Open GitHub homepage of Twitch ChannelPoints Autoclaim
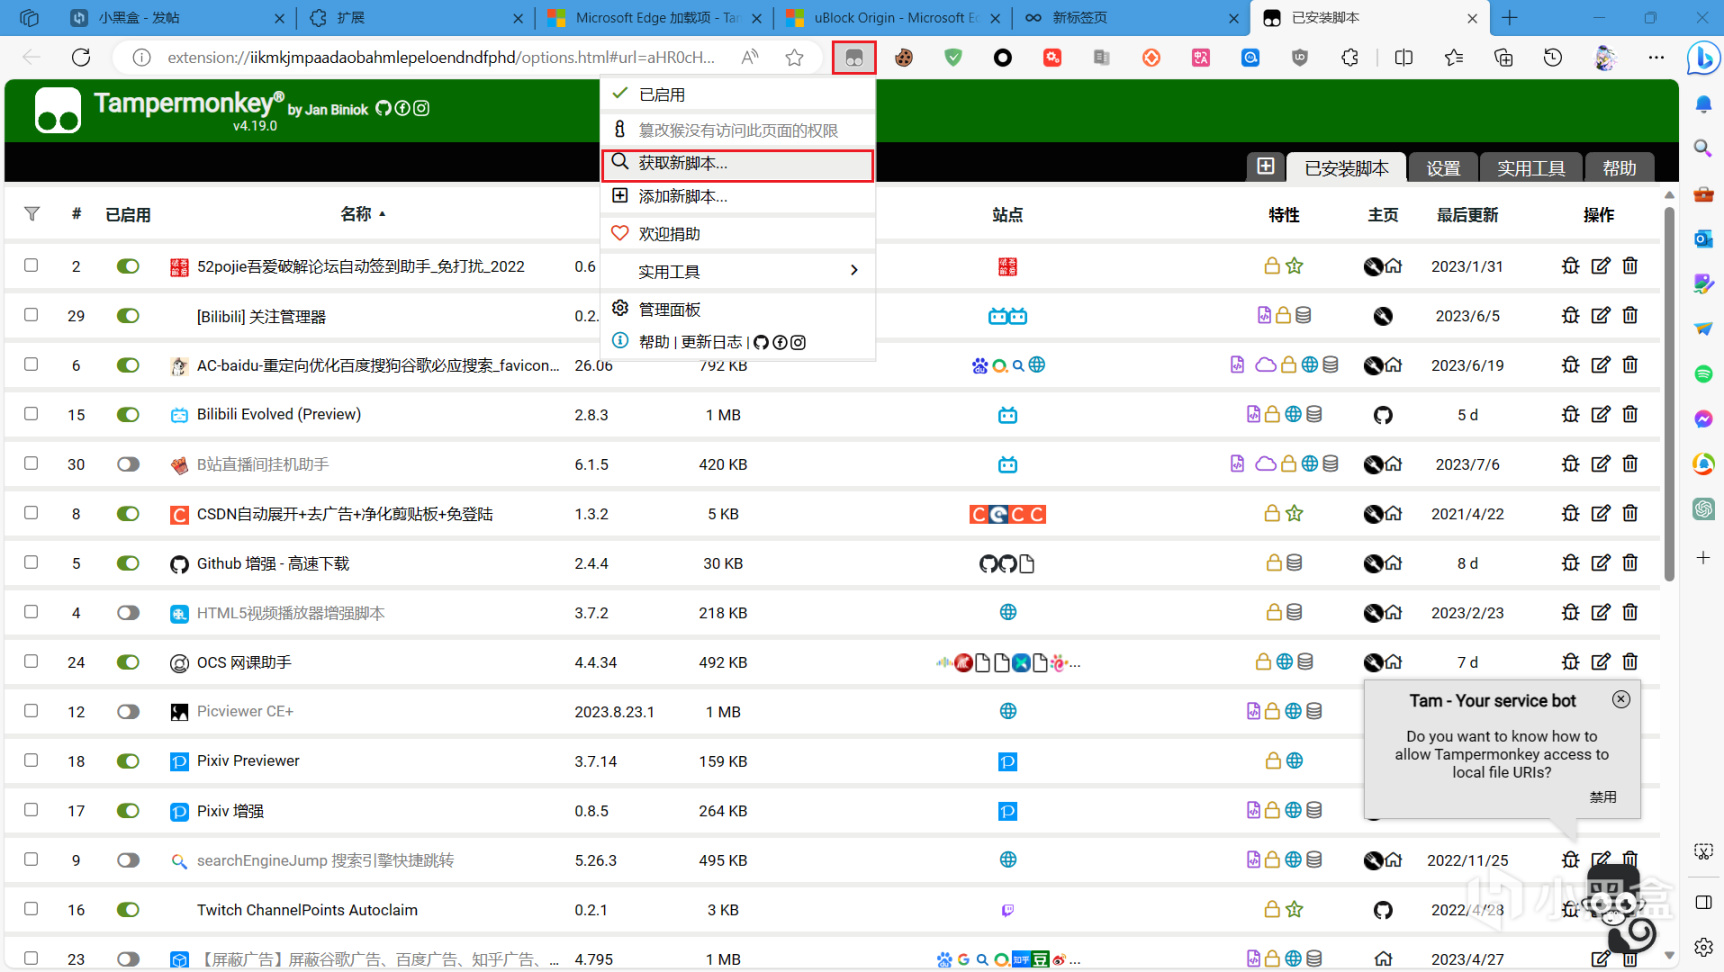1724x972 pixels. click(x=1383, y=910)
